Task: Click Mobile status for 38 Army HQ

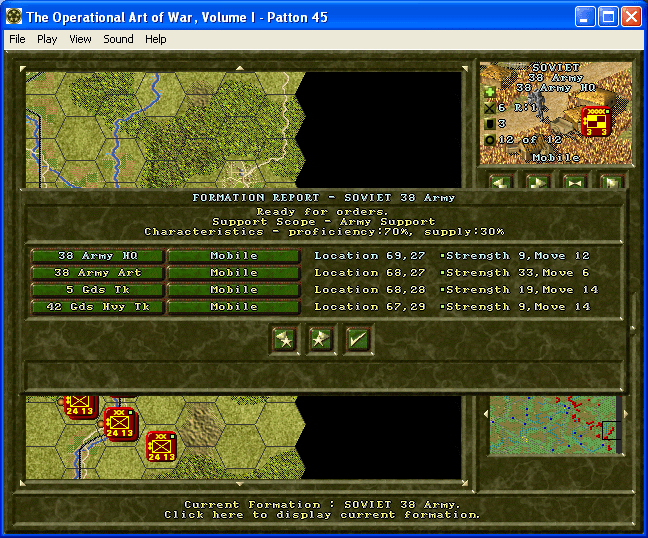Action: tap(234, 256)
